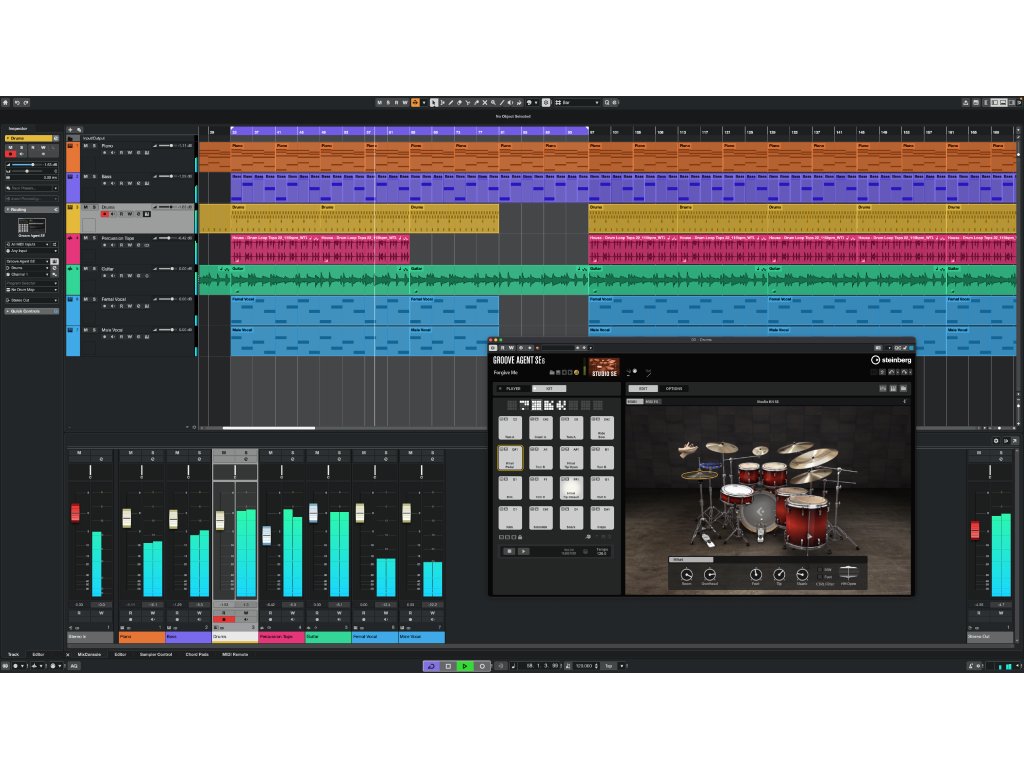
Task: Select the Object Selection arrow tool
Action: (x=434, y=102)
